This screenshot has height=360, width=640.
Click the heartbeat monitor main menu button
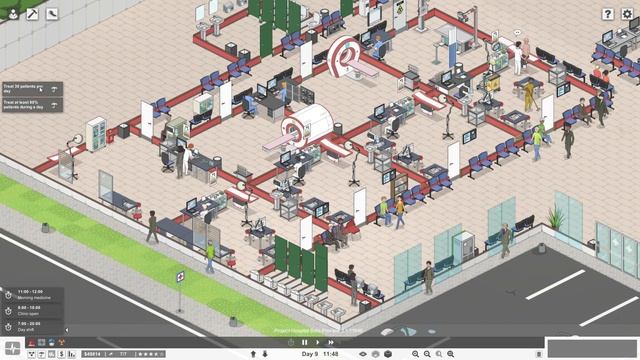point(13,348)
